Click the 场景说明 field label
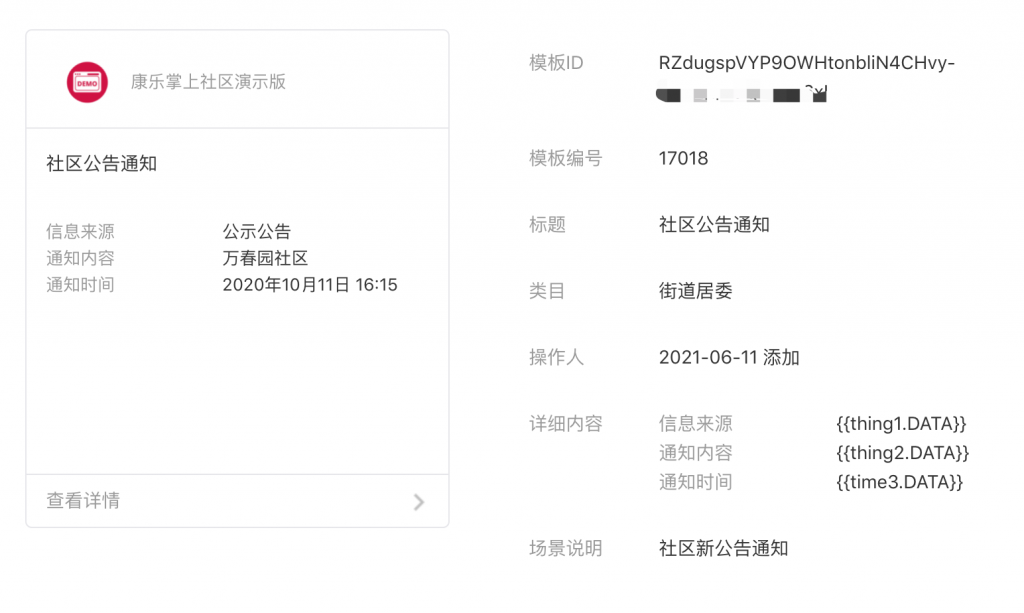 click(x=566, y=548)
